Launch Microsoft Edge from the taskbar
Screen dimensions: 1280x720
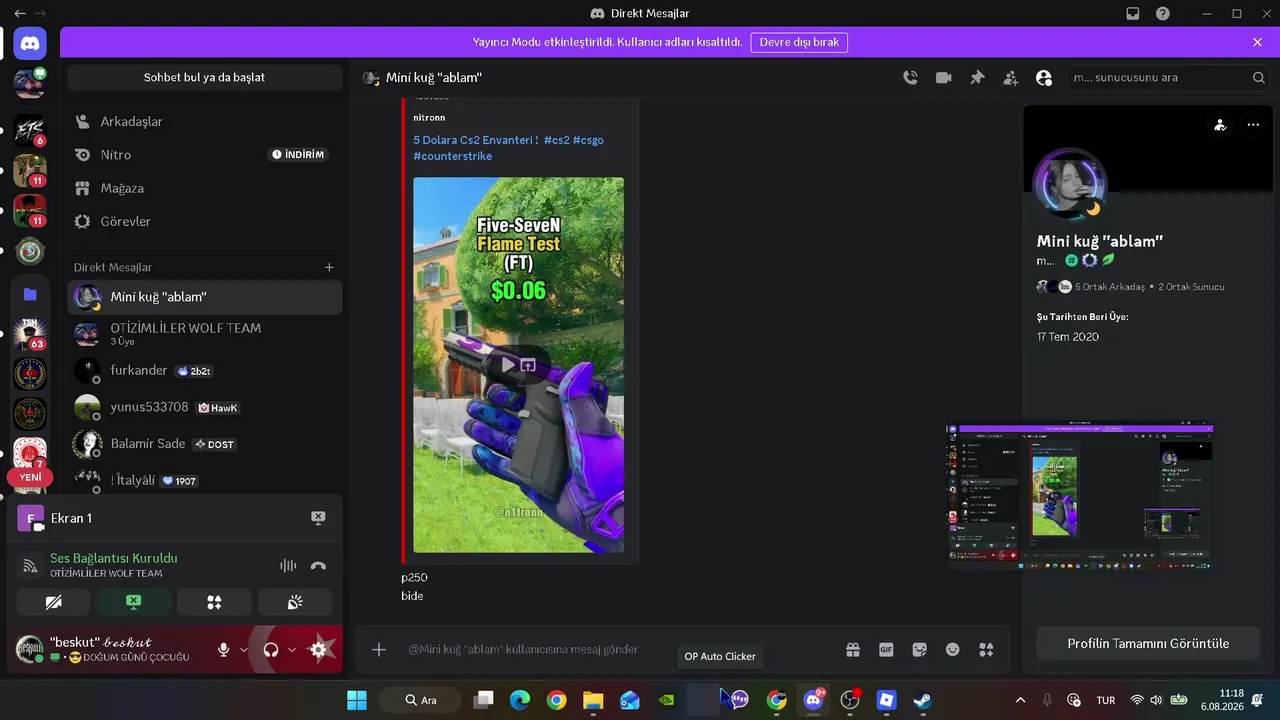click(520, 700)
